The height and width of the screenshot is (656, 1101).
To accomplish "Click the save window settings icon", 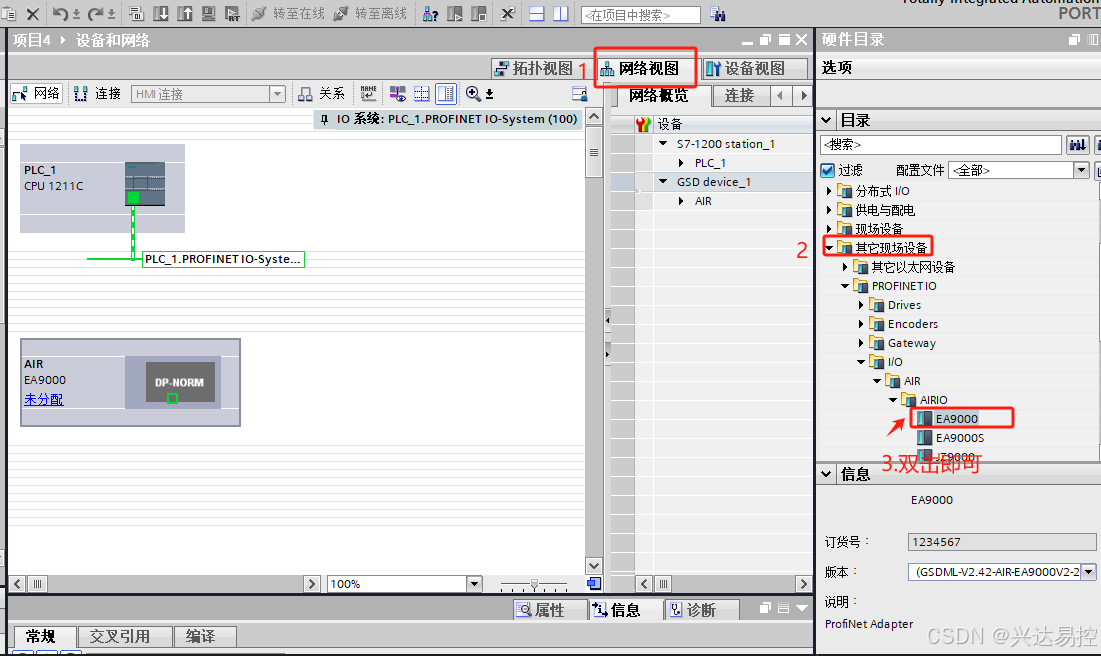I will [x=579, y=93].
